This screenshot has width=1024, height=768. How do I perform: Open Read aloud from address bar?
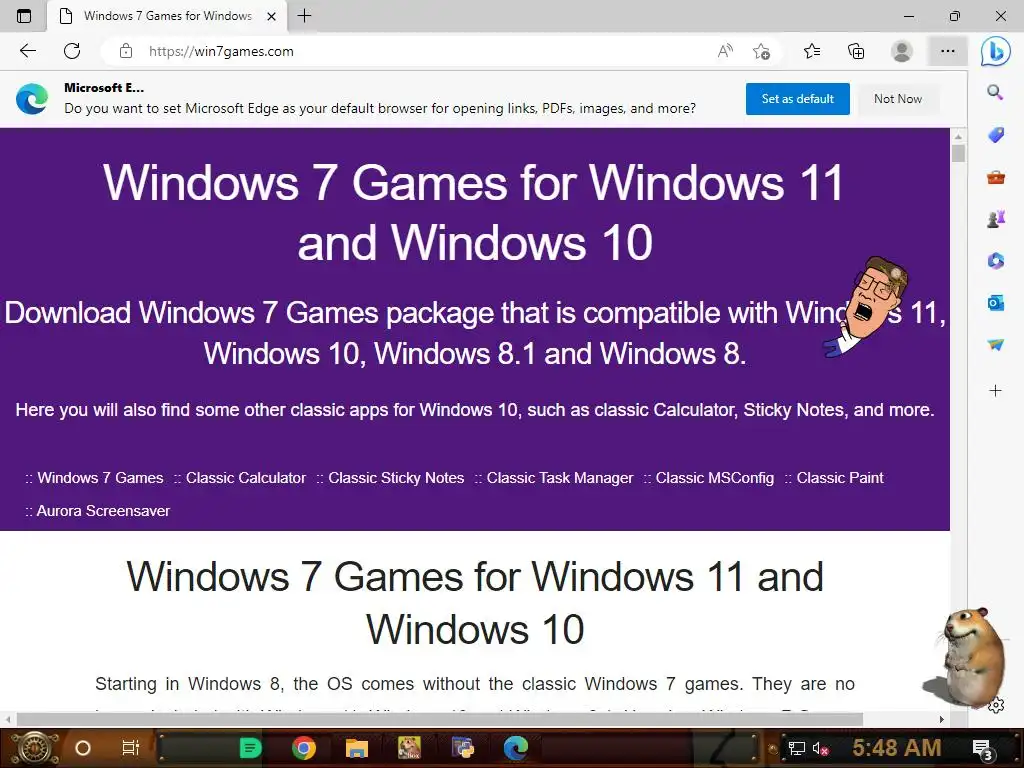click(x=725, y=51)
